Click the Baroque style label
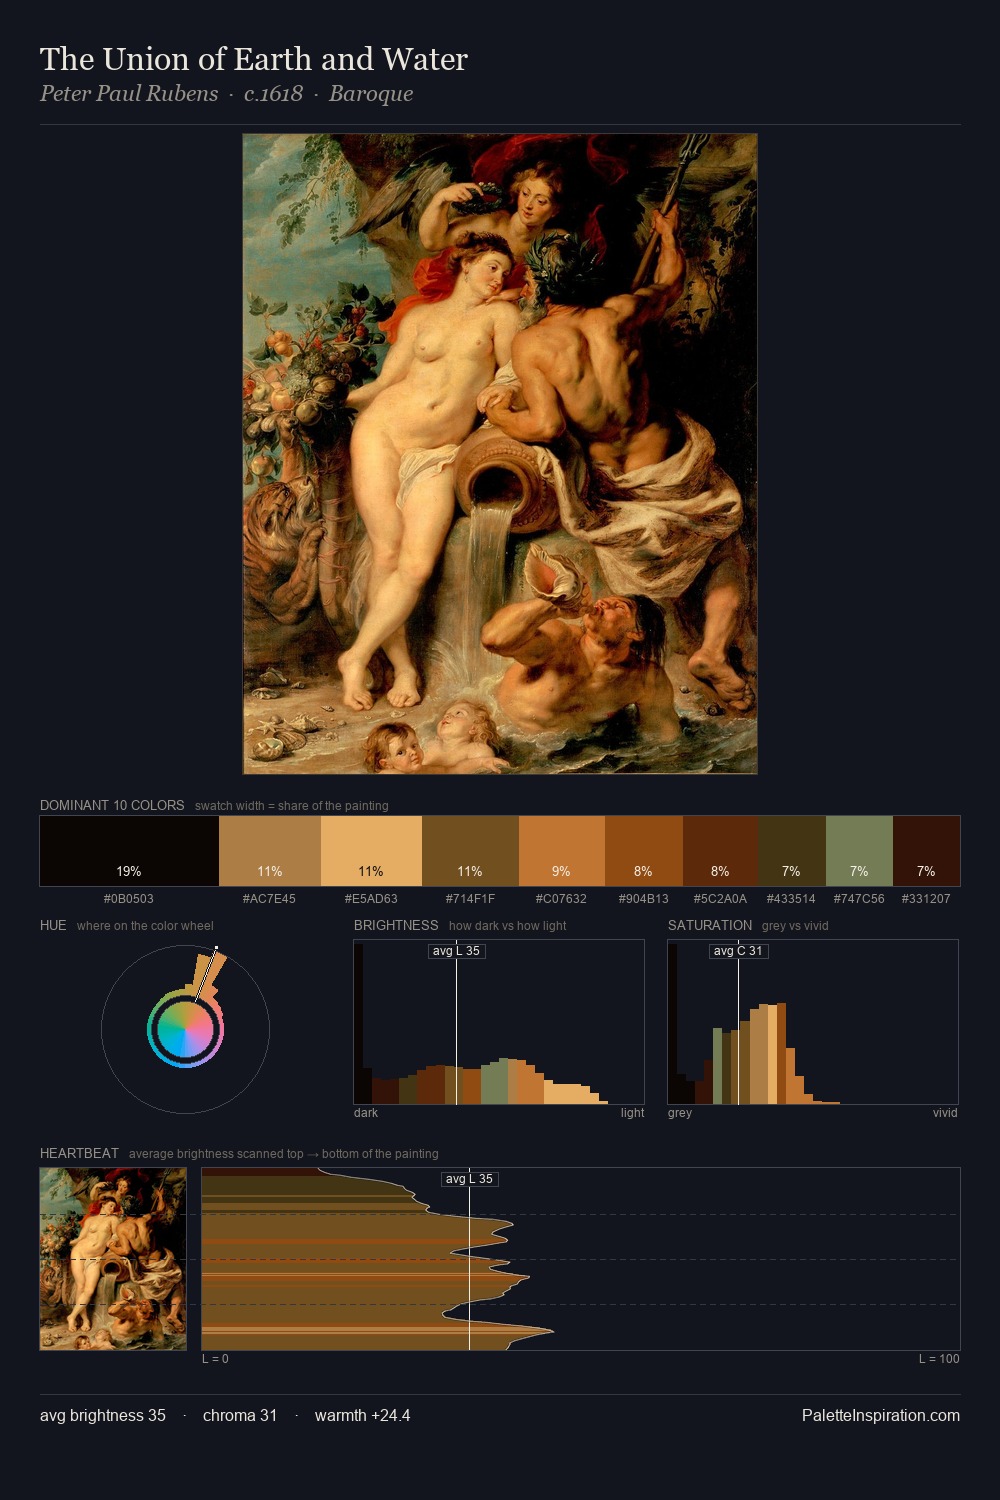 click(371, 94)
